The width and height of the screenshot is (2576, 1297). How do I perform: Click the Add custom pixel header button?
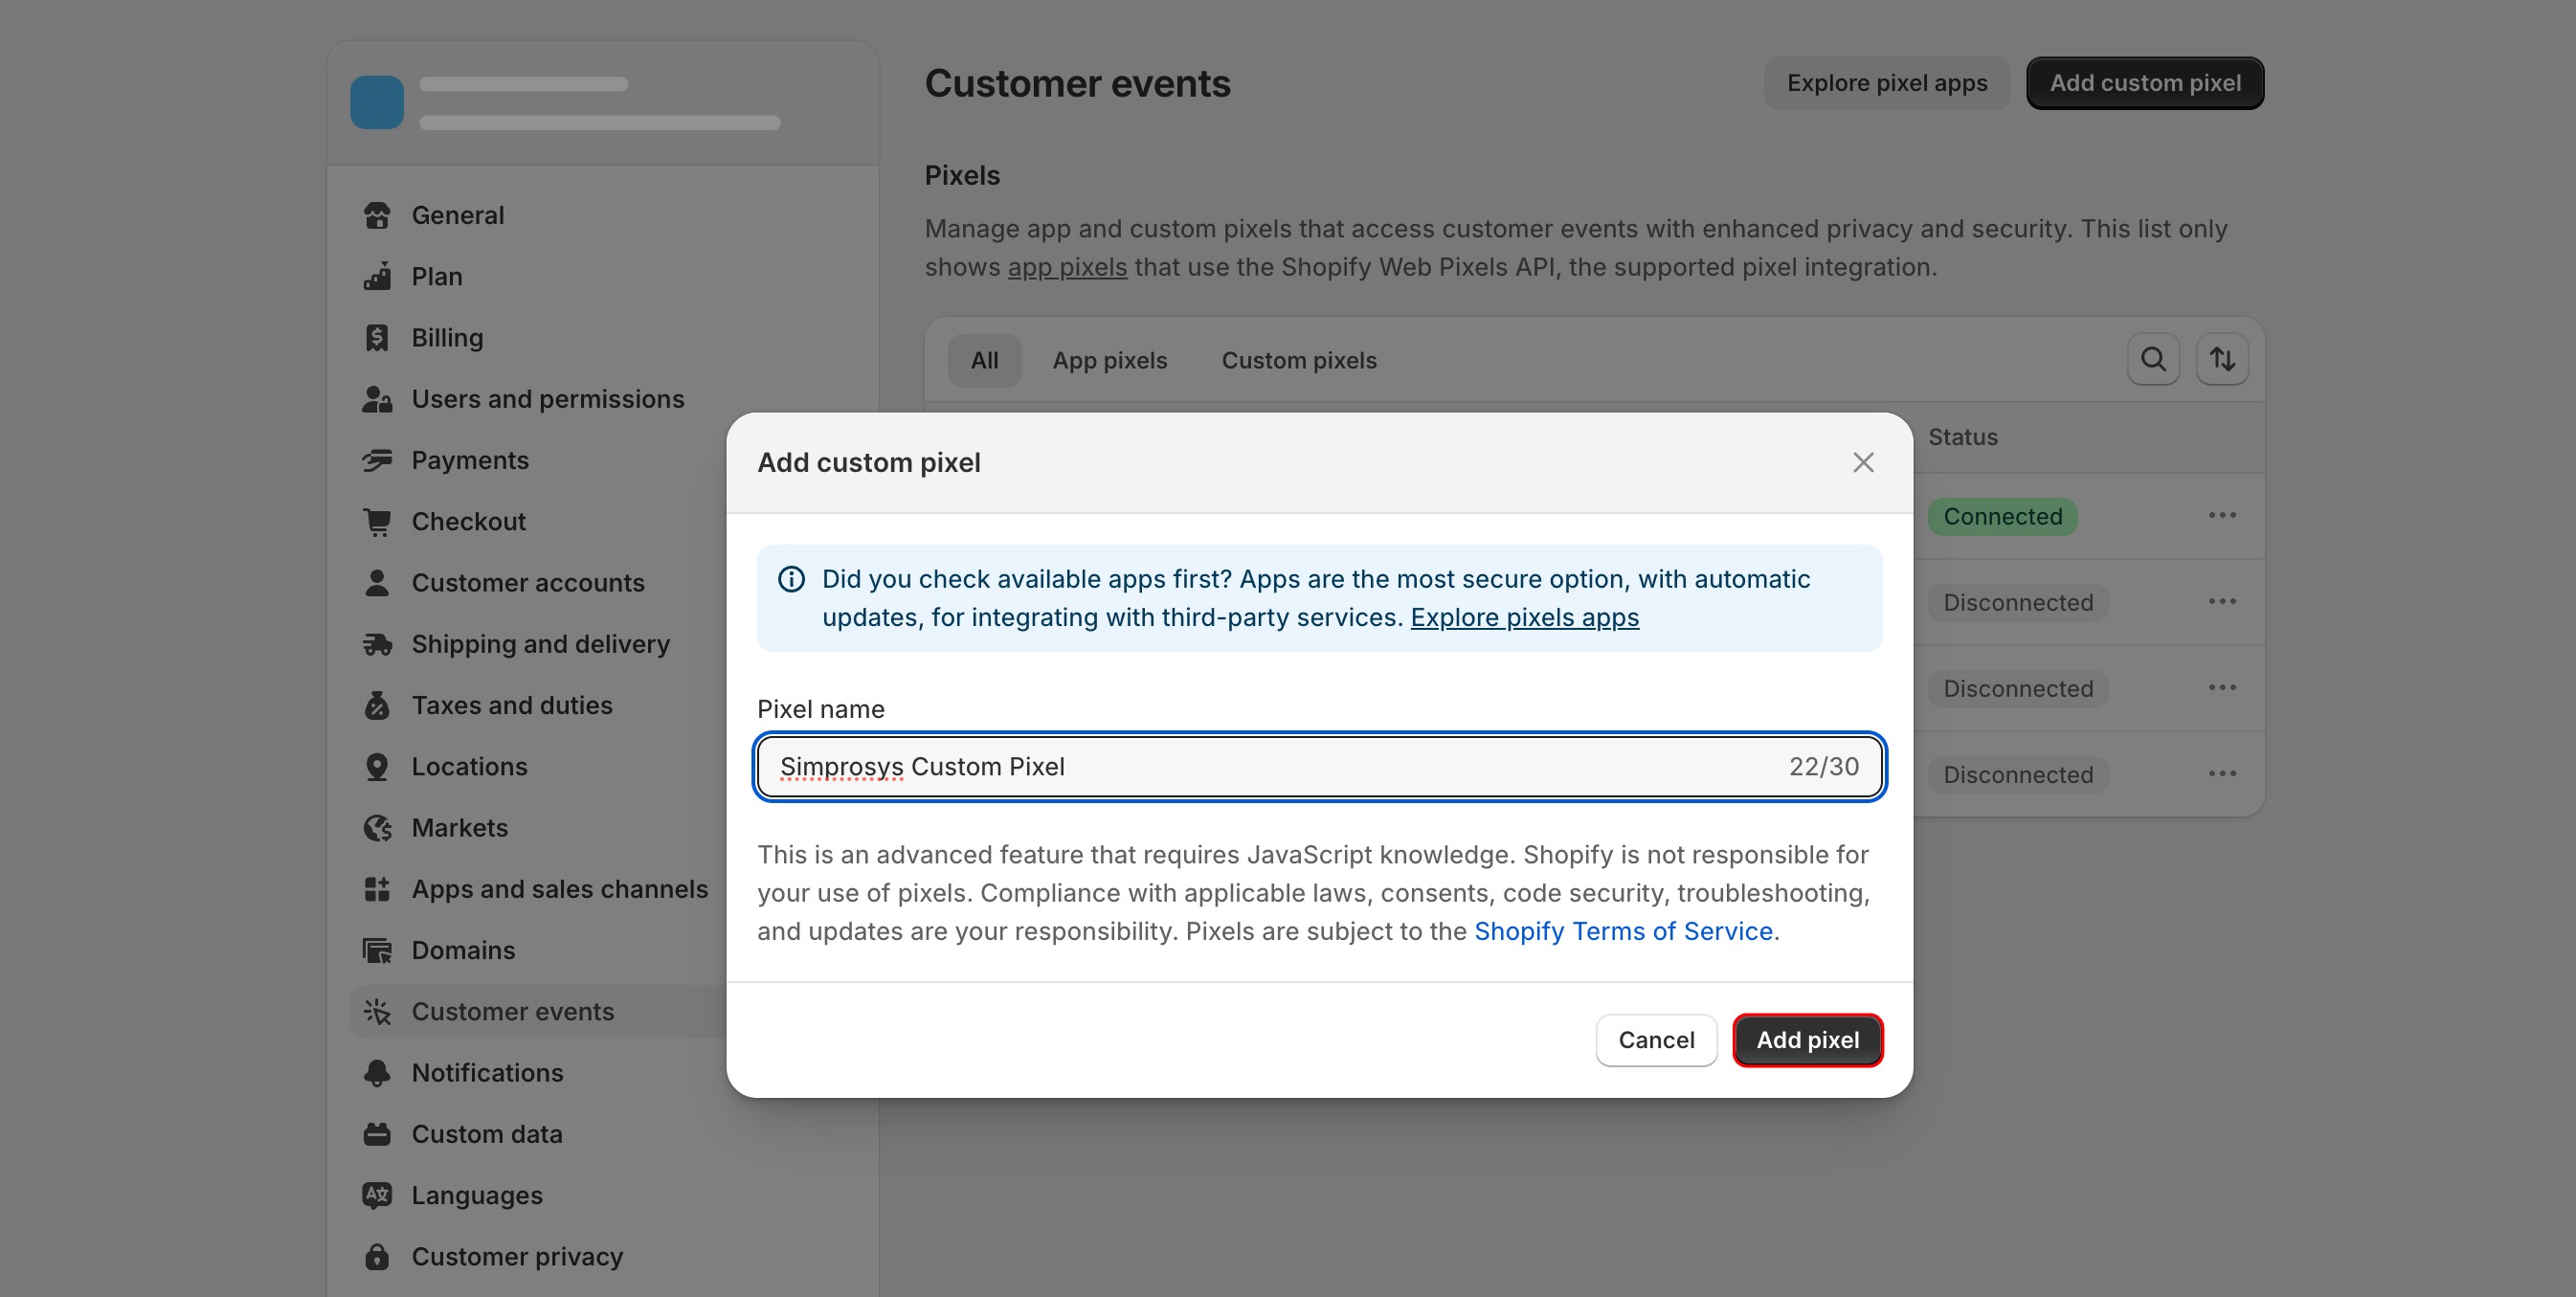point(2145,83)
